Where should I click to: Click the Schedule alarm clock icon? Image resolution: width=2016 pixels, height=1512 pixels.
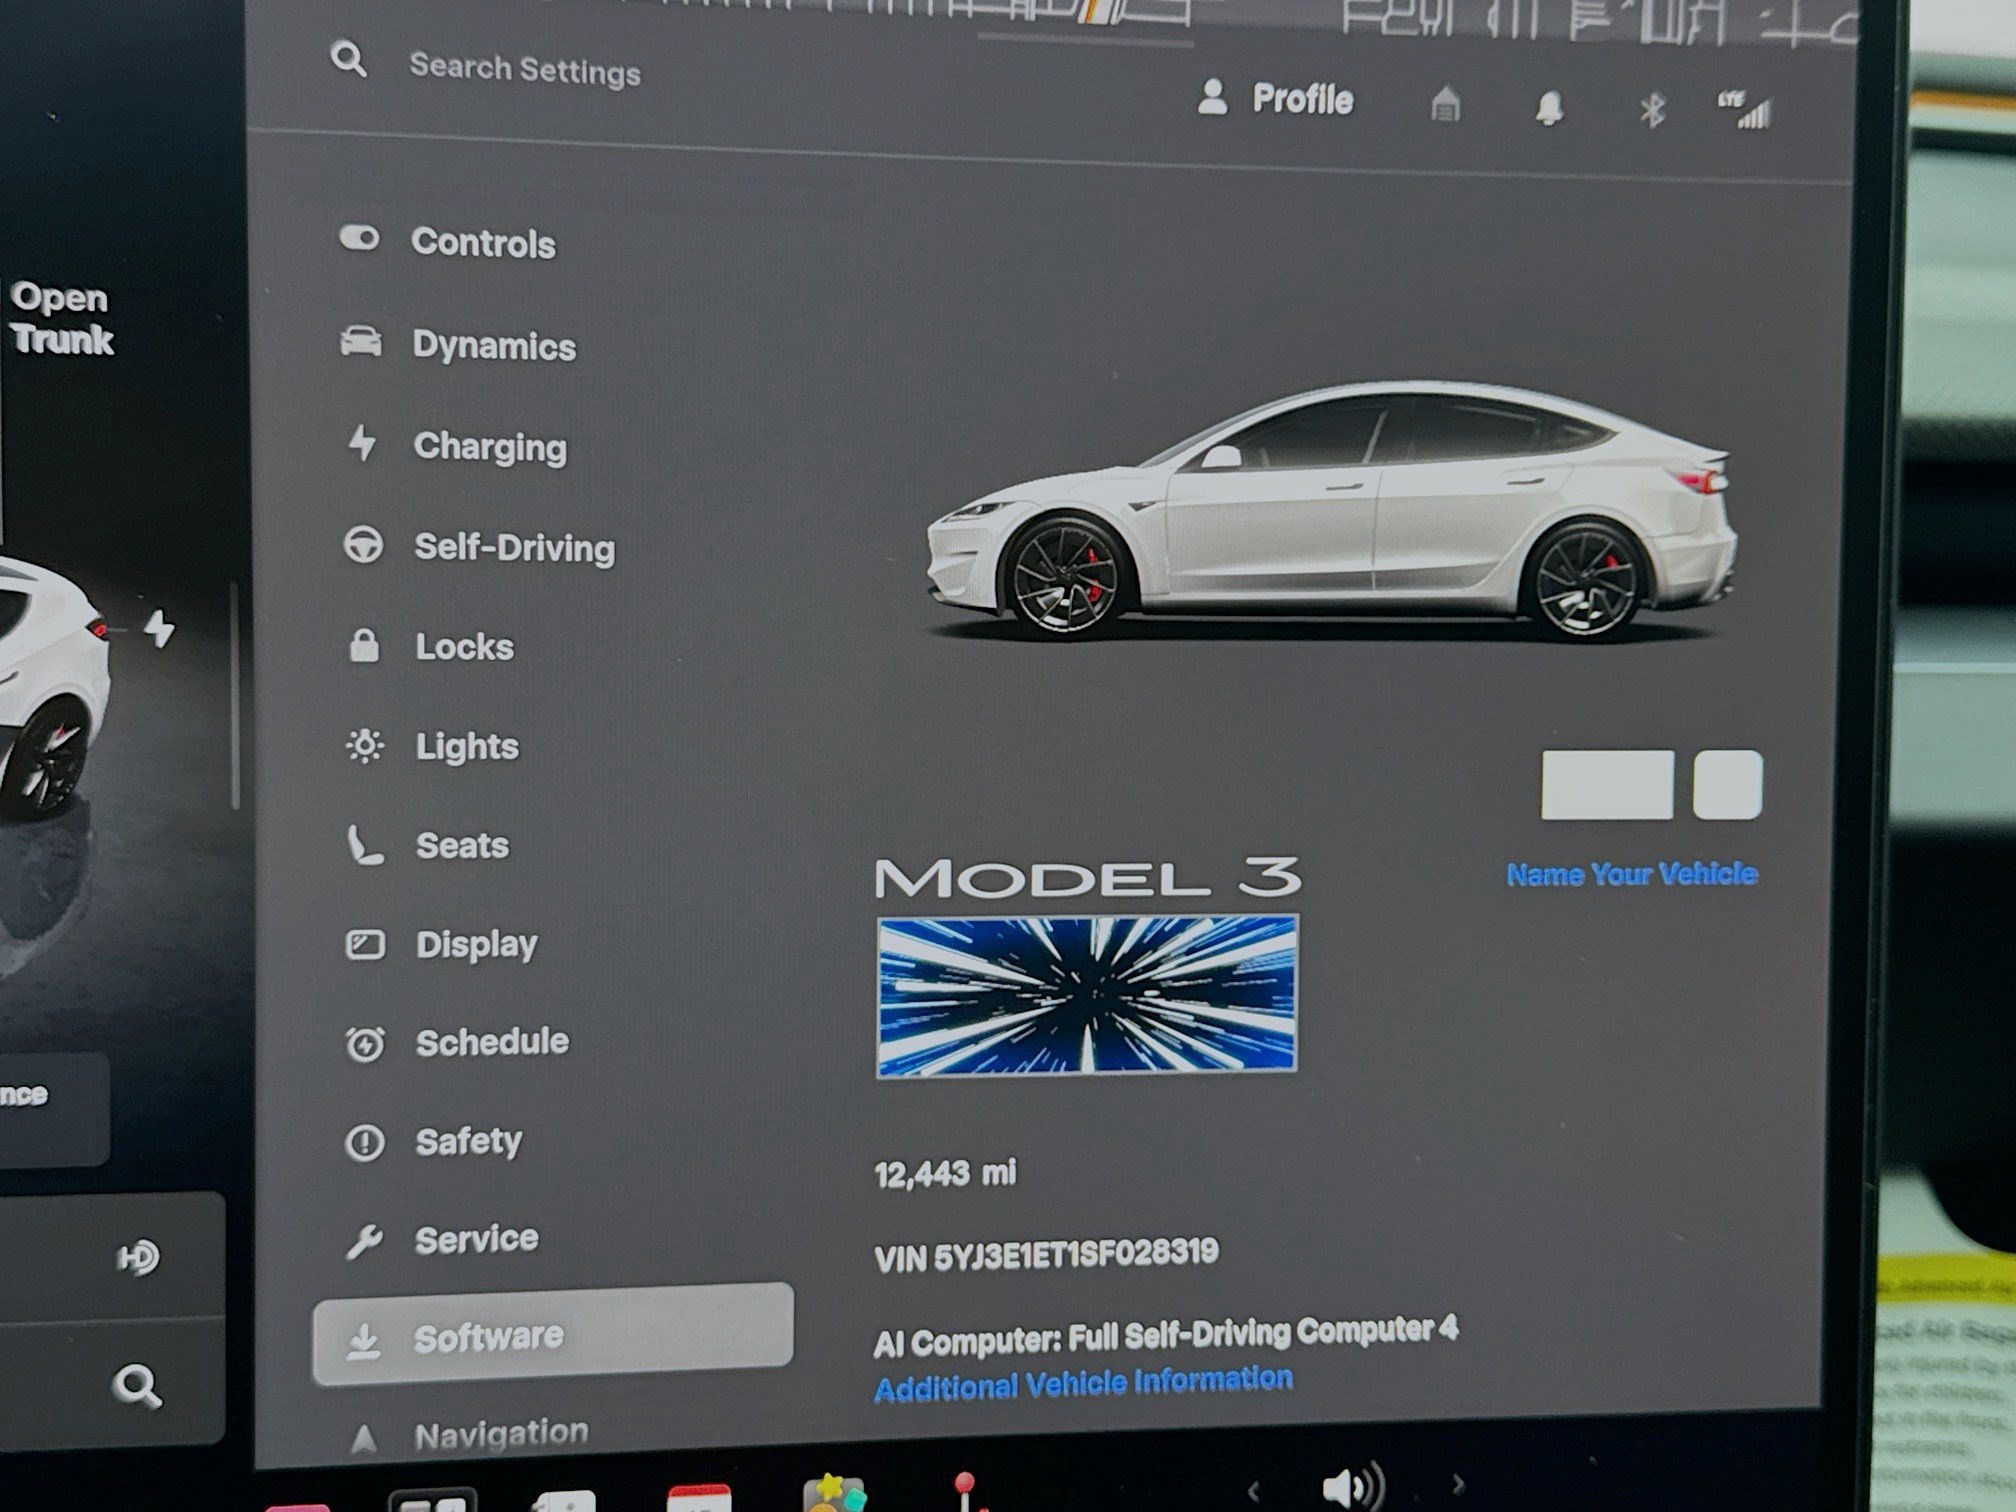364,1044
